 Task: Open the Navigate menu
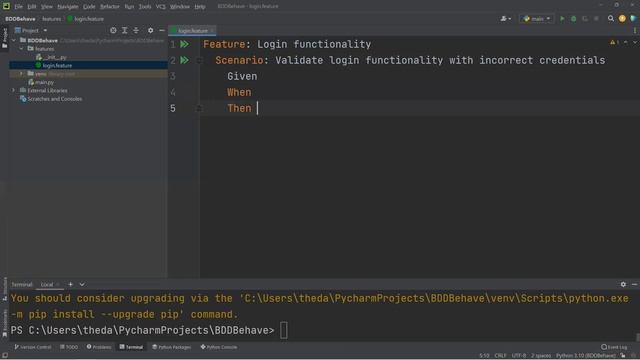[68, 7]
